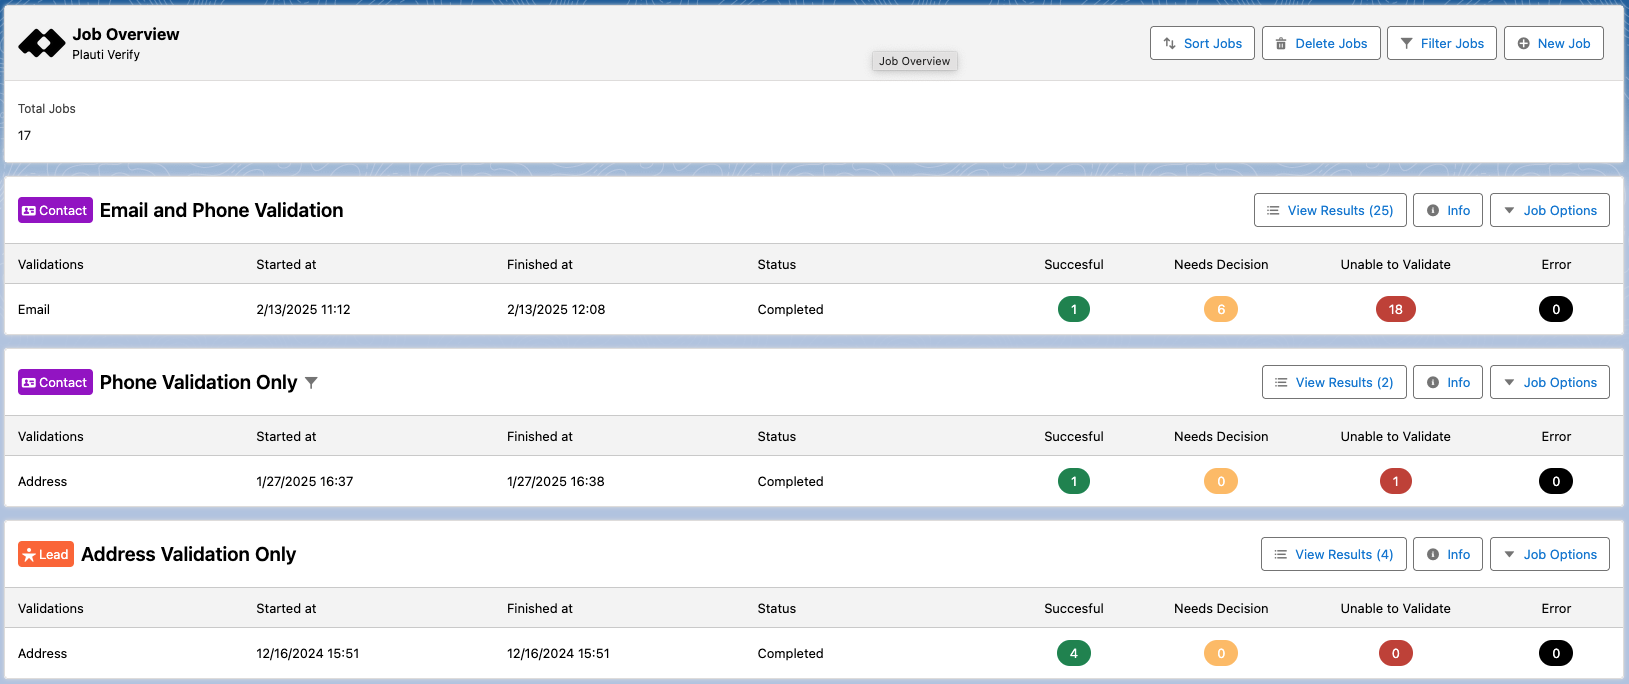Click the Lead badge on Address Validation Only
This screenshot has height=684, width=1629.
tap(46, 554)
